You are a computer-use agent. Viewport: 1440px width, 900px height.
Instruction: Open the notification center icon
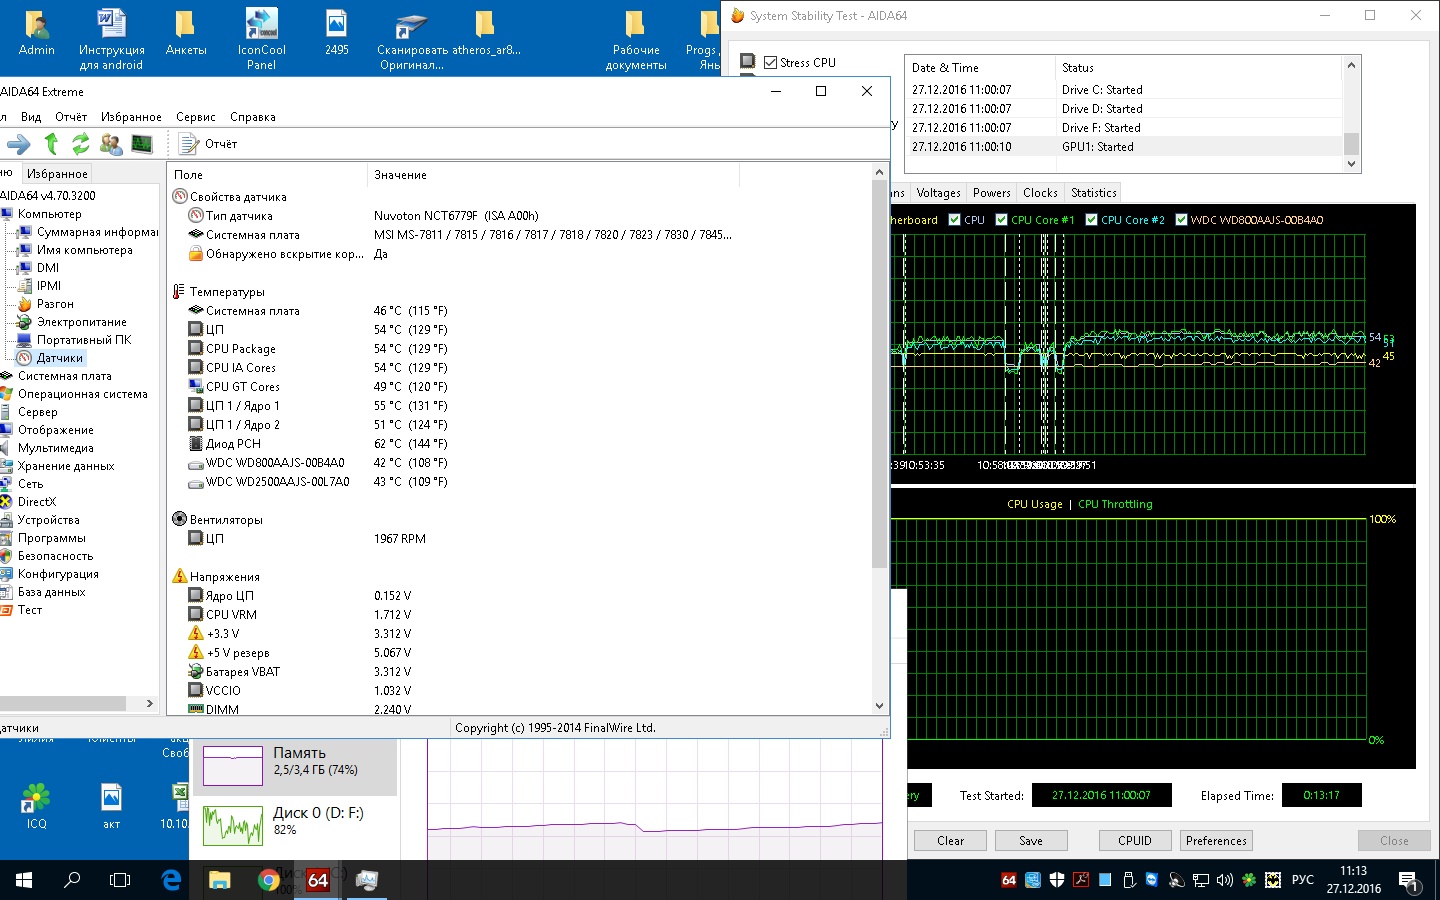[x=1409, y=881]
